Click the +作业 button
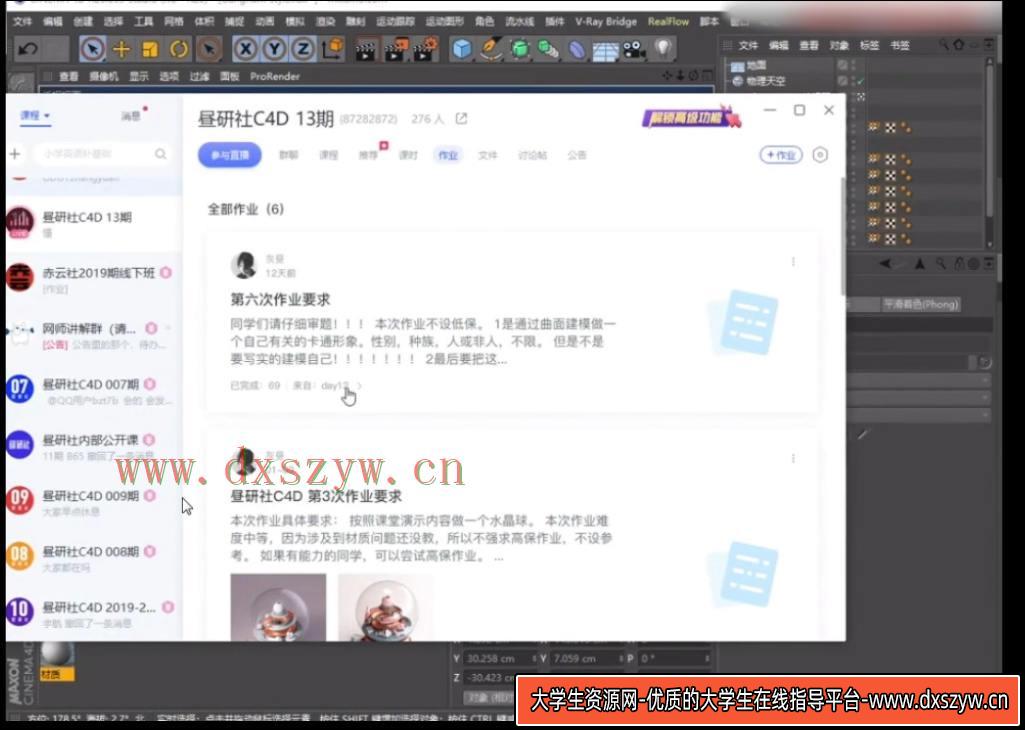The image size is (1025, 730). [x=781, y=155]
